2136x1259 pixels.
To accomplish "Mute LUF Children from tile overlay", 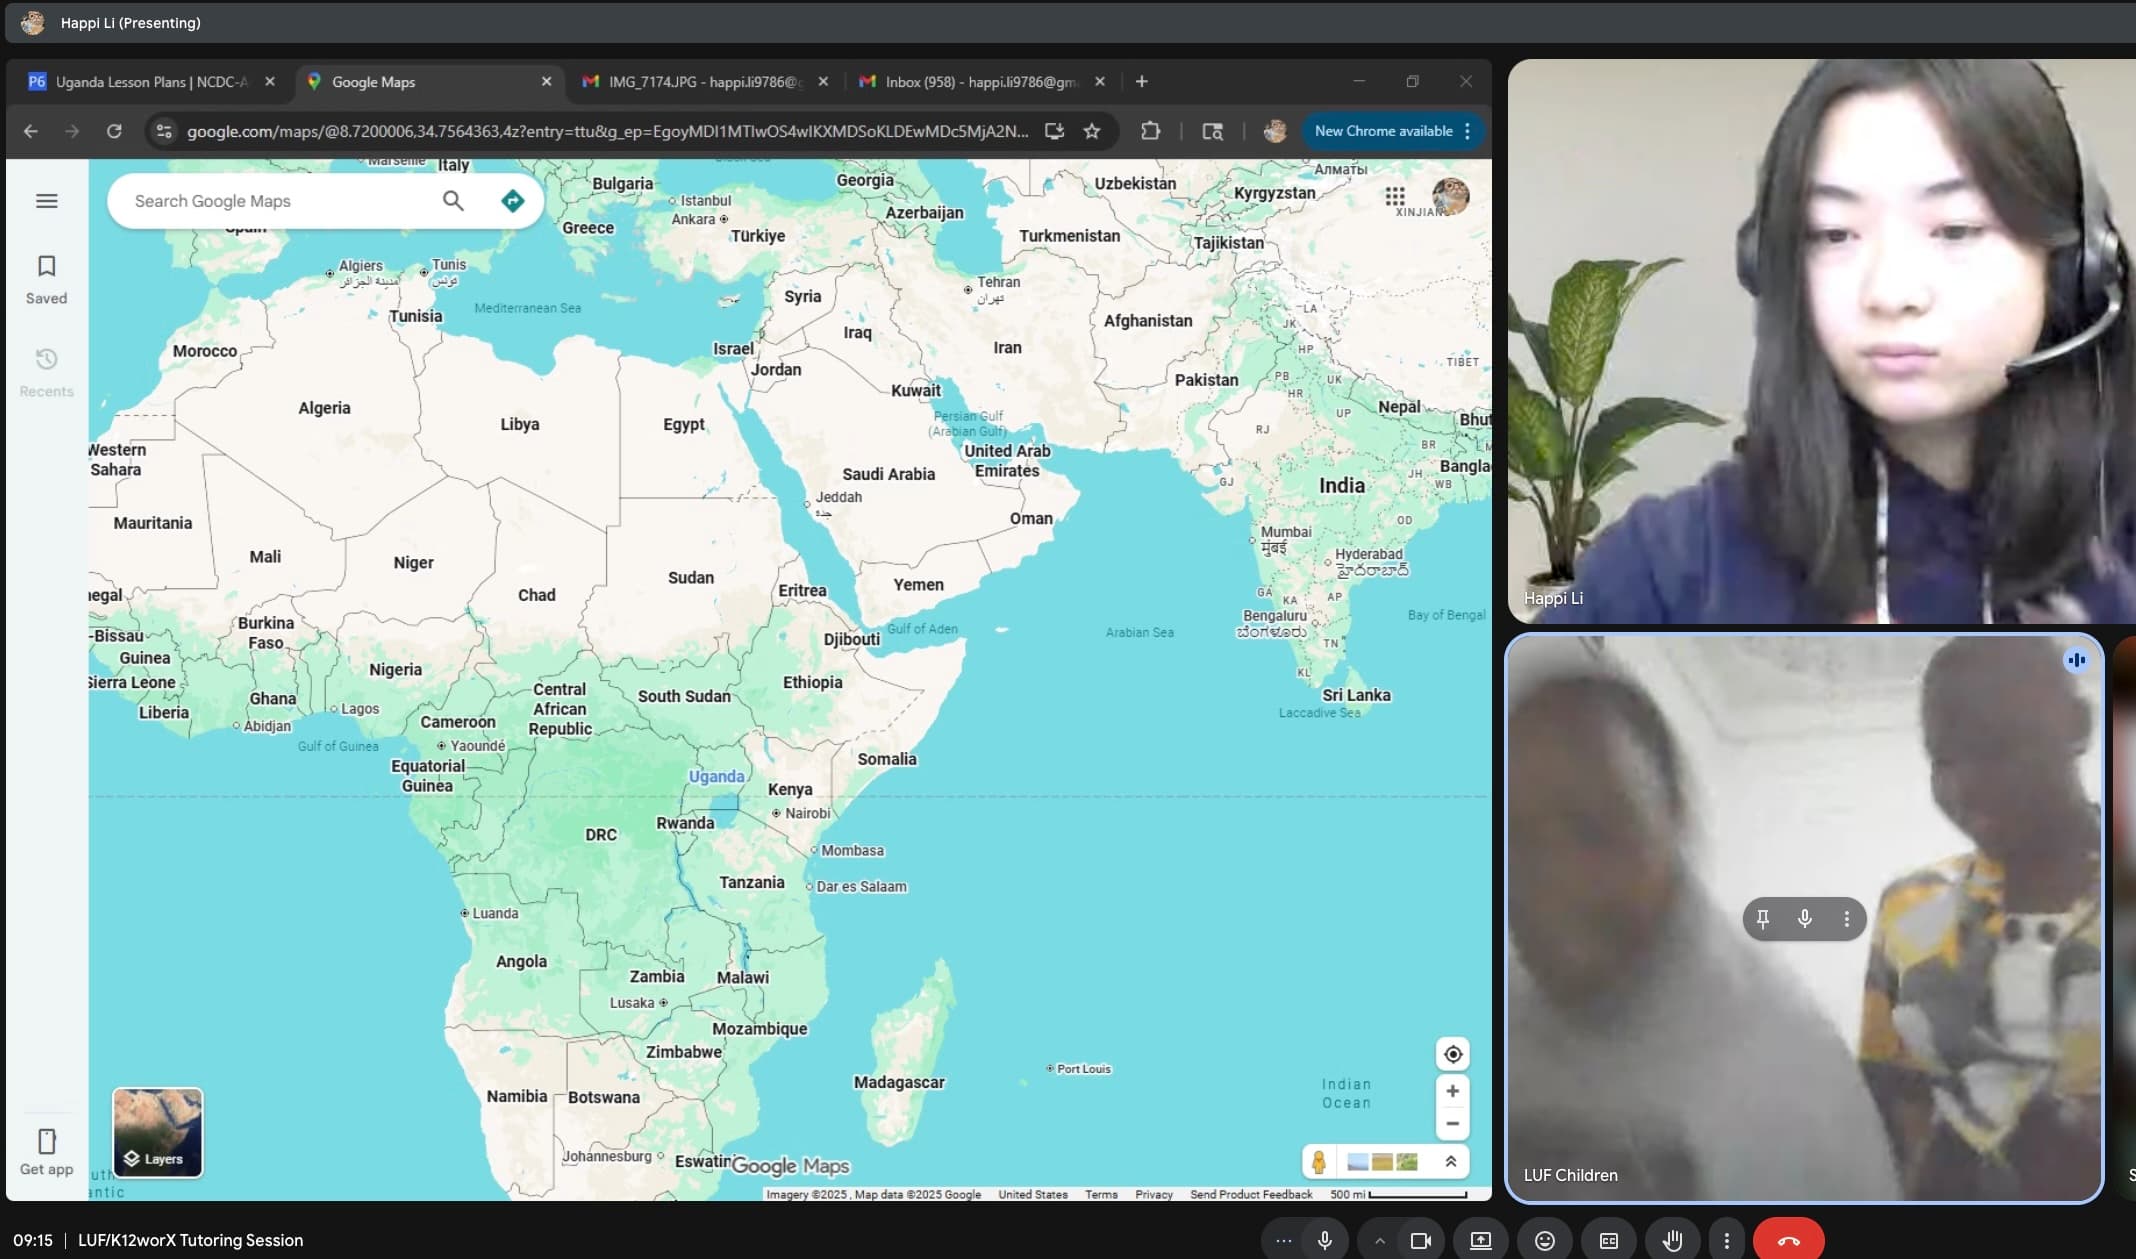I will 1805,918.
